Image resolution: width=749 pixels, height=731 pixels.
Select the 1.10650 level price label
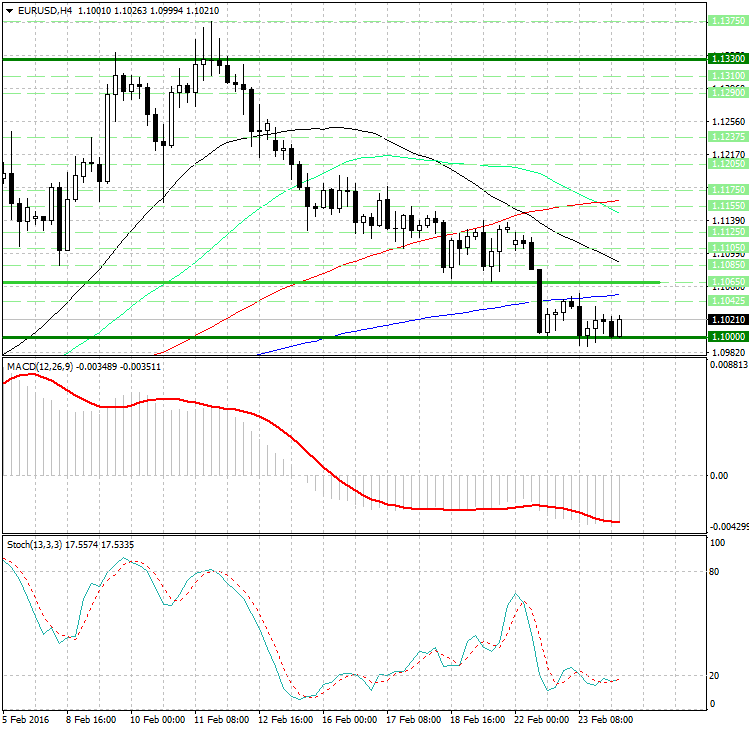click(728, 281)
